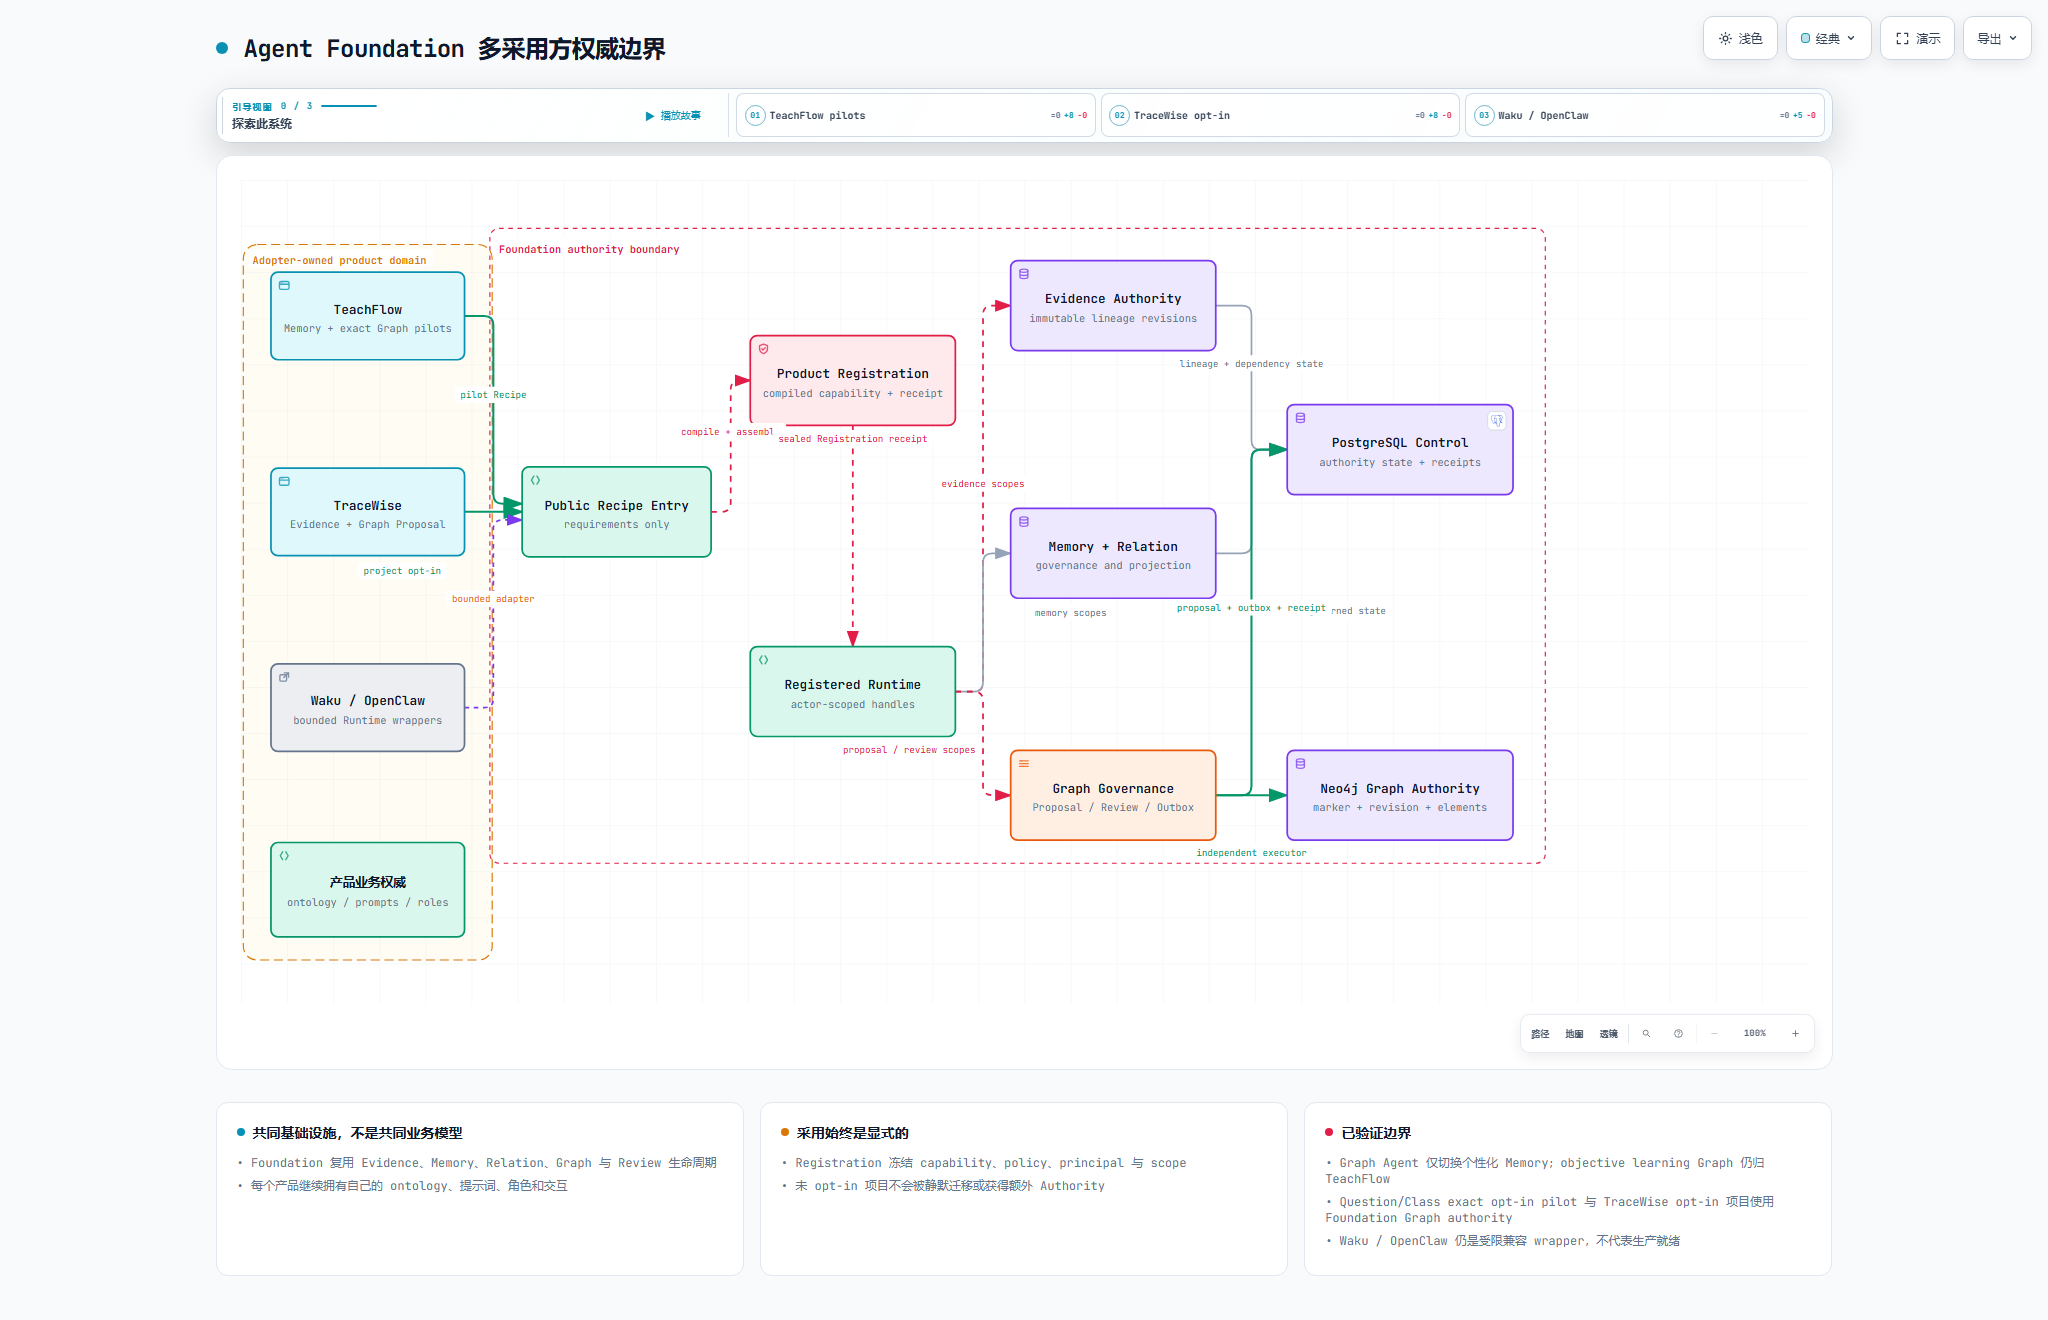Select the Waku / OpenClaw node
Image resolution: width=2048 pixels, height=1320 pixels.
click(x=368, y=708)
